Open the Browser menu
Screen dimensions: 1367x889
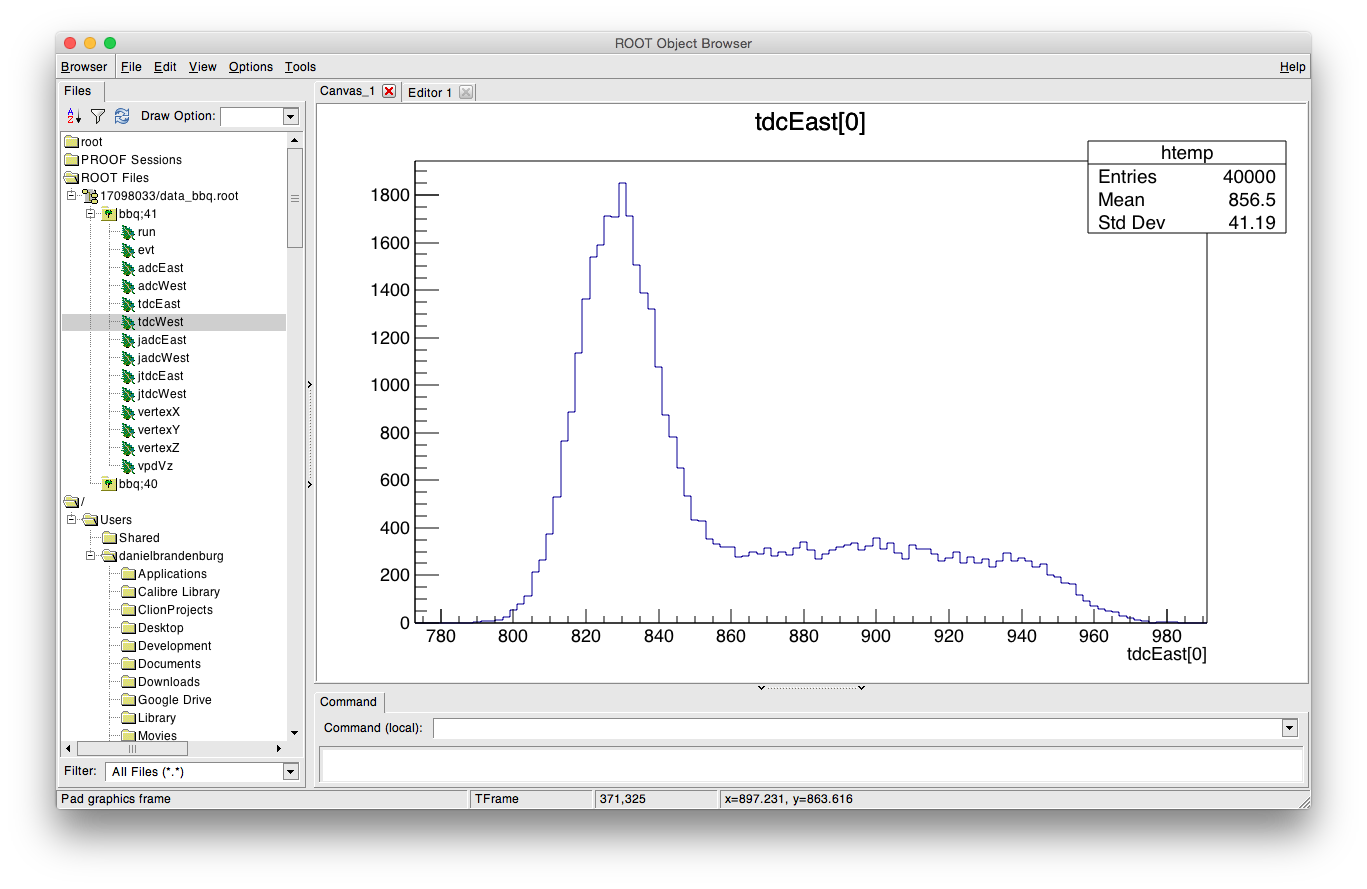[84, 67]
